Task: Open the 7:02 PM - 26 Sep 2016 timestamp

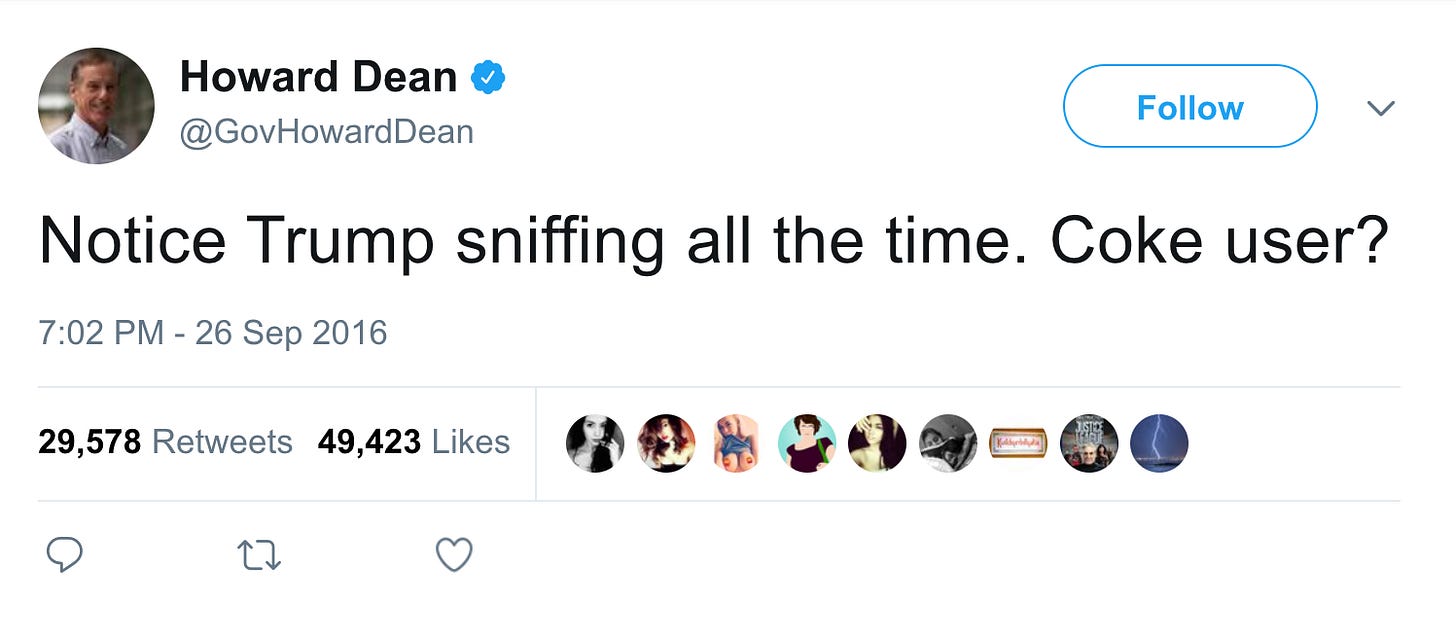Action: [x=212, y=333]
